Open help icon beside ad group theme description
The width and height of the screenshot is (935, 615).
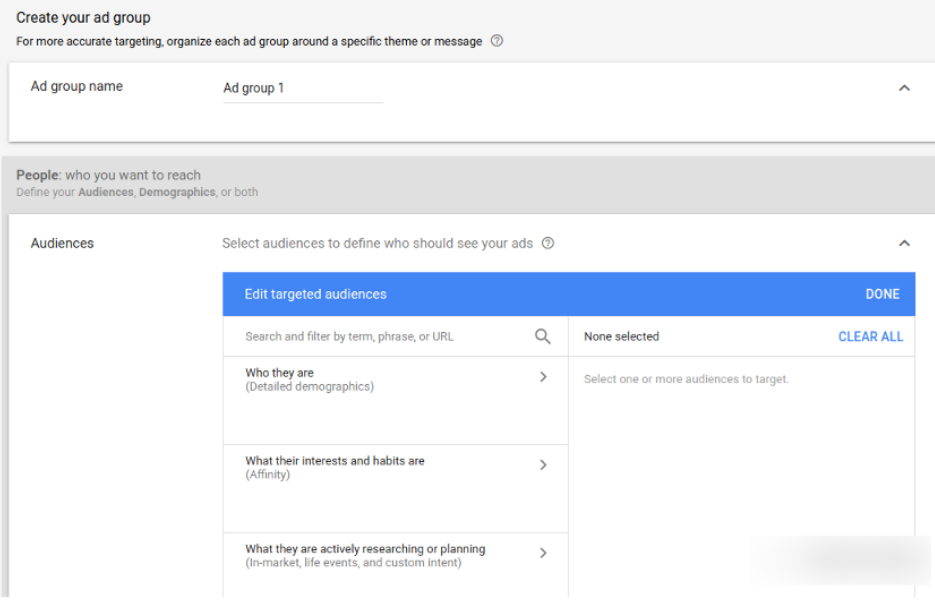(x=497, y=41)
